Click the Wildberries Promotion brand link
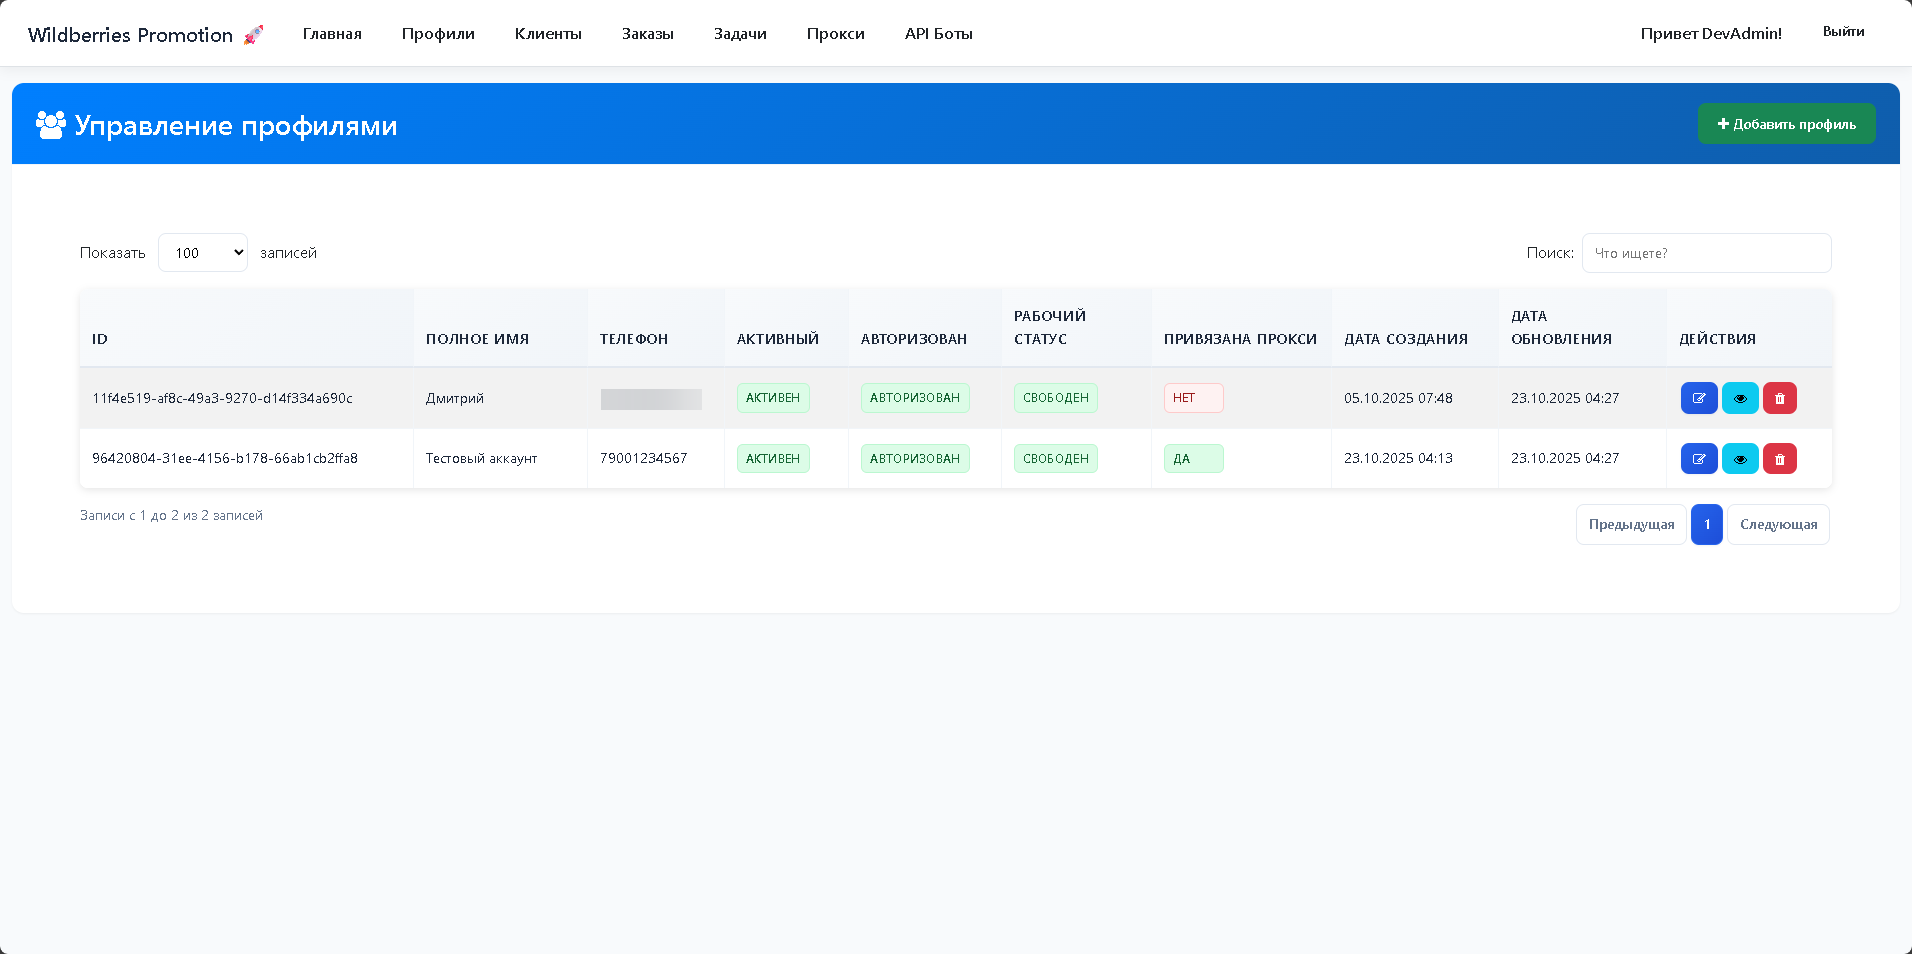The image size is (1912, 954). click(130, 35)
